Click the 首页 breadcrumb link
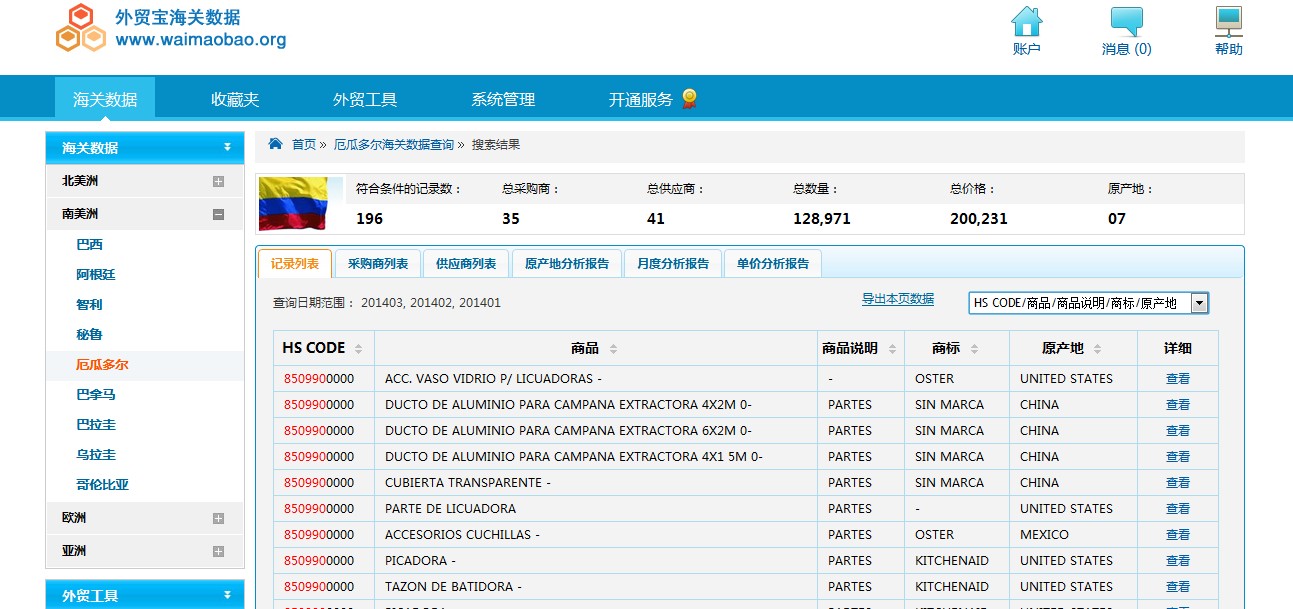The width and height of the screenshot is (1293, 609). [x=304, y=145]
